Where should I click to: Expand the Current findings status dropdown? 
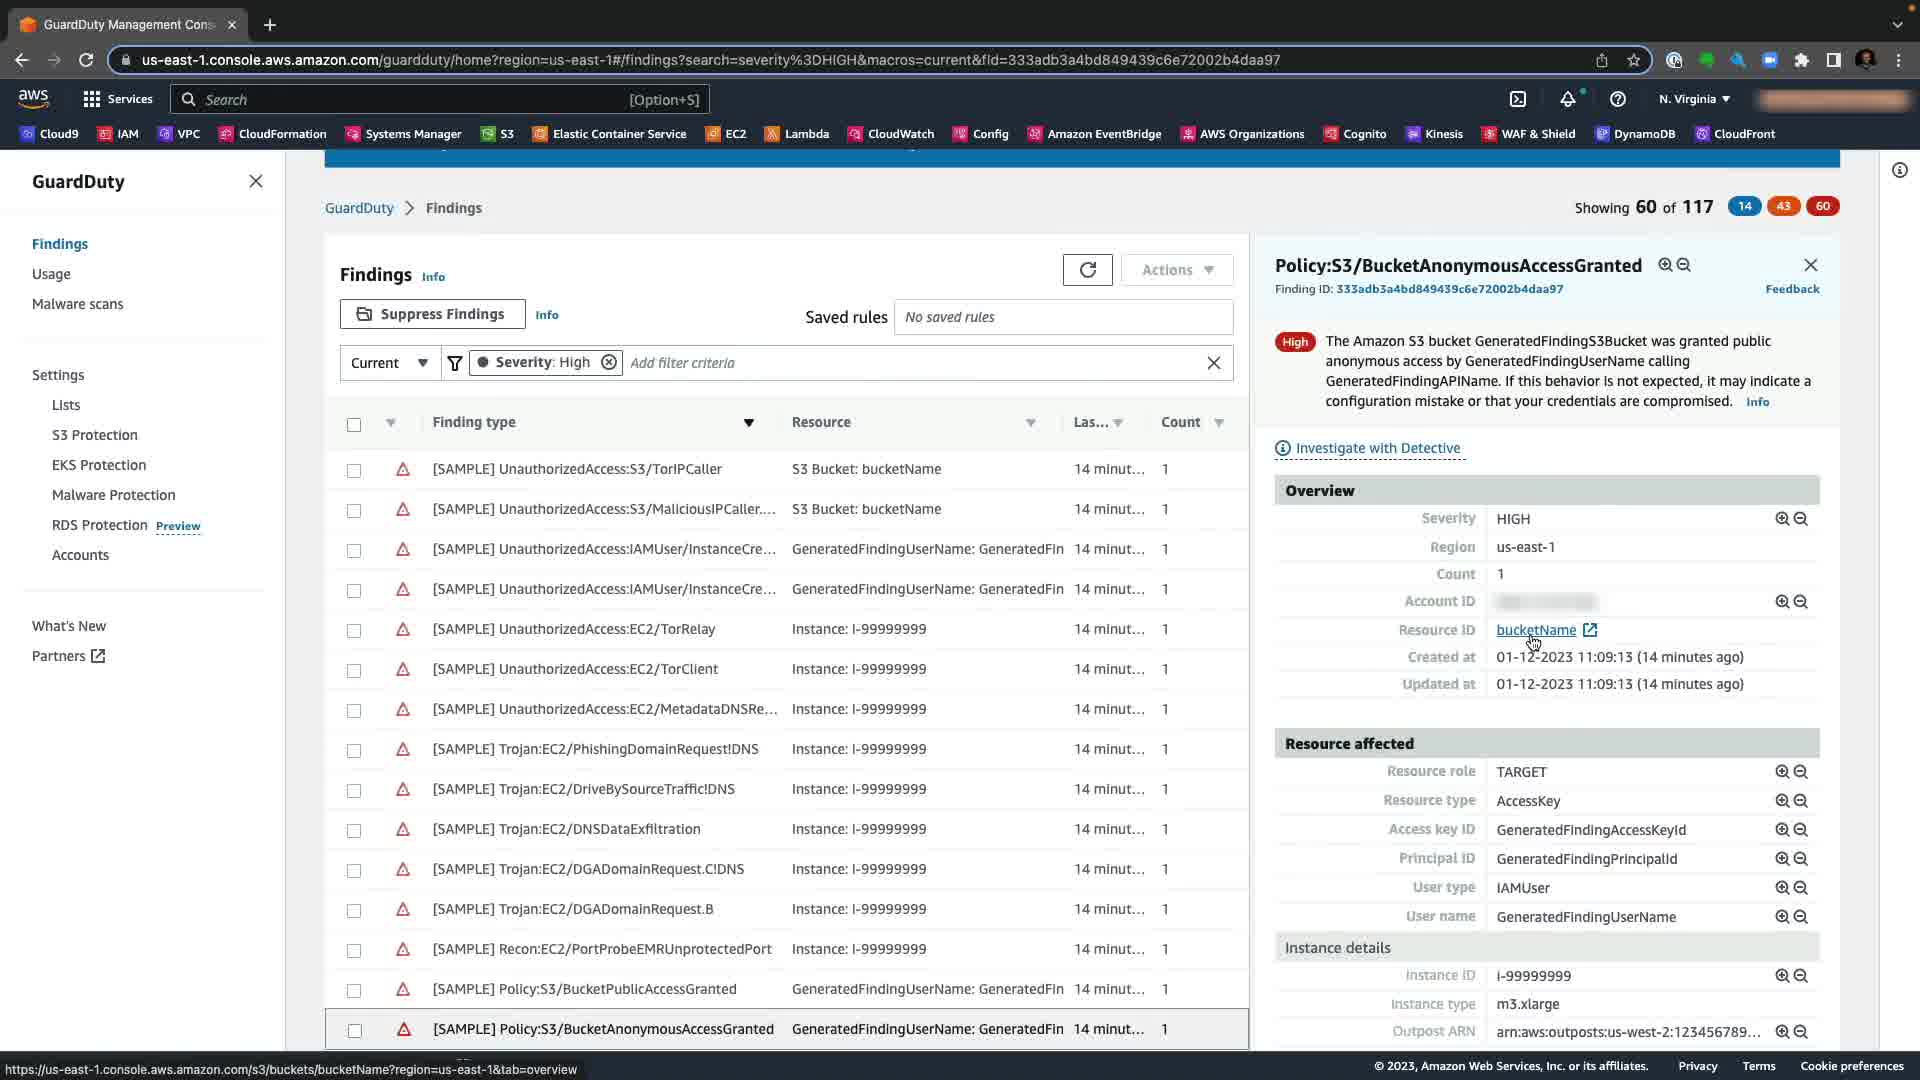click(390, 363)
